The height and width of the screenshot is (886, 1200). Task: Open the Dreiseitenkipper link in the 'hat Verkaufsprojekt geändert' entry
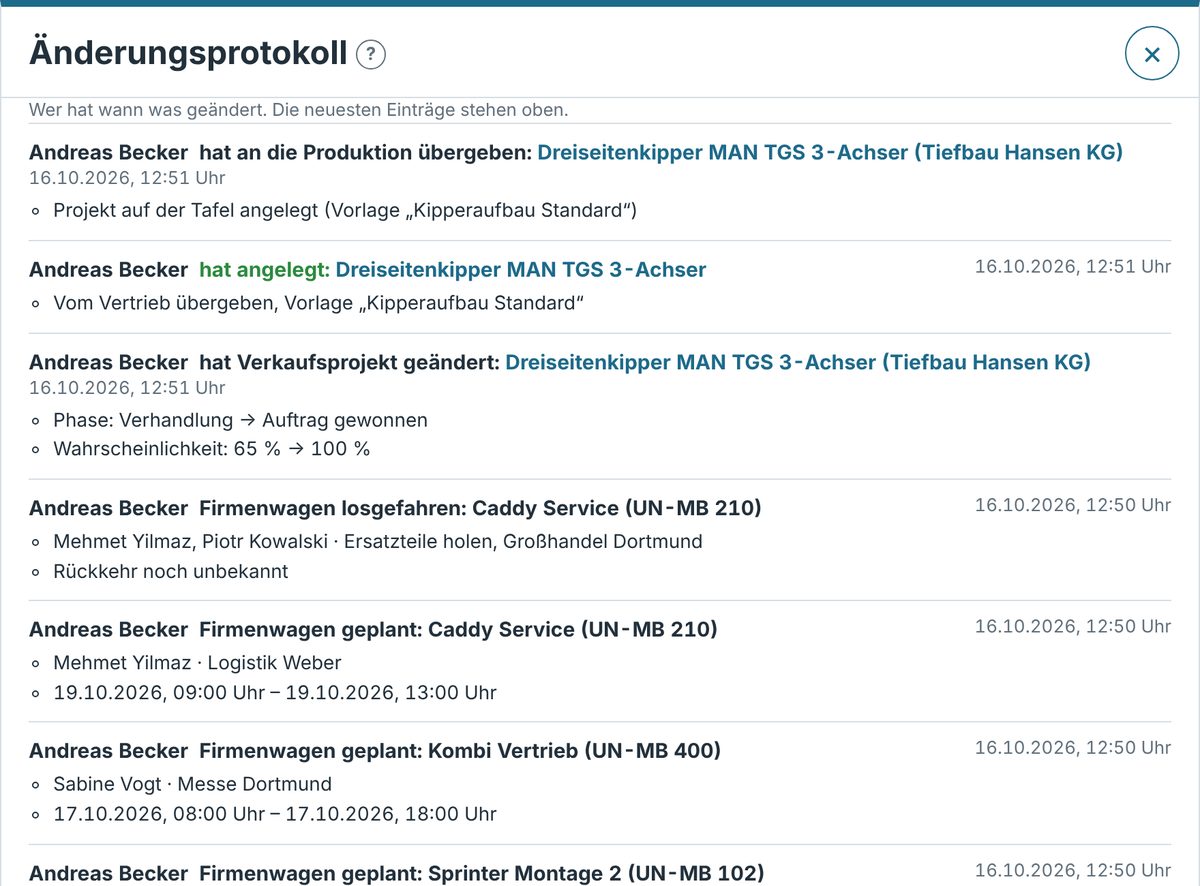[x=798, y=362]
